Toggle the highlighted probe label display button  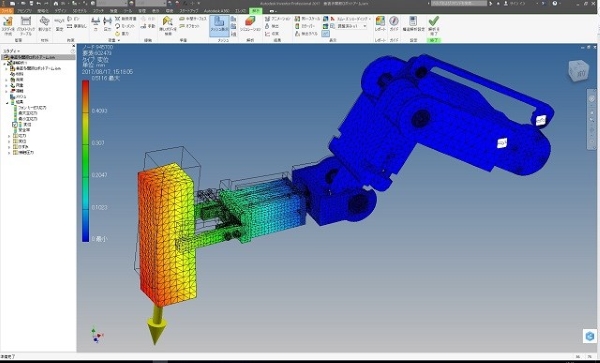tap(325, 34)
